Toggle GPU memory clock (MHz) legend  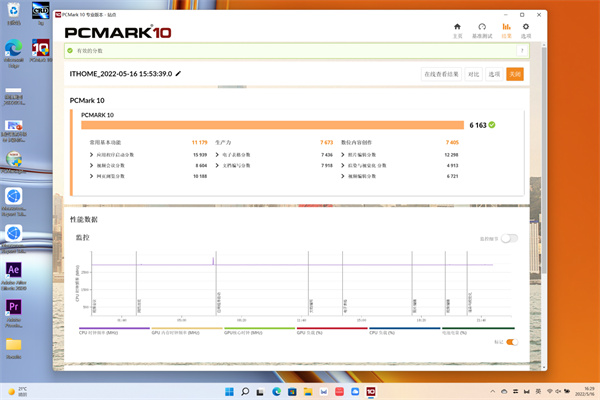click(x=187, y=331)
